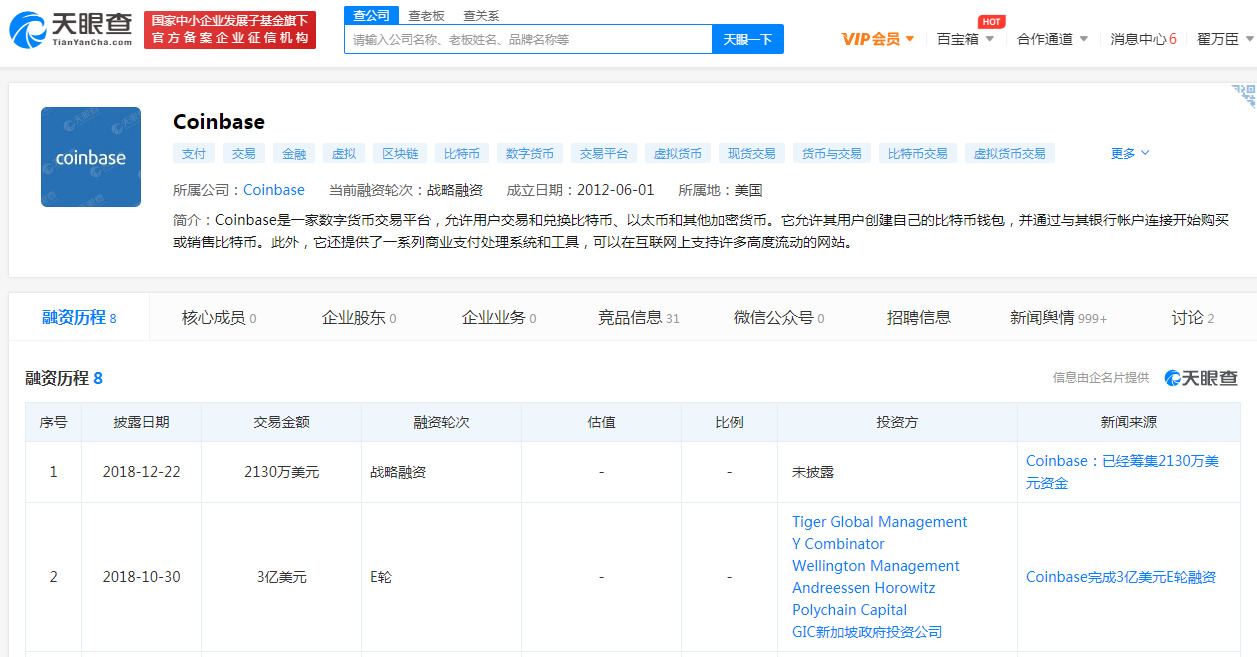Open investor Wellington Management
Viewport: 1257px width, 657px height.
[x=876, y=566]
